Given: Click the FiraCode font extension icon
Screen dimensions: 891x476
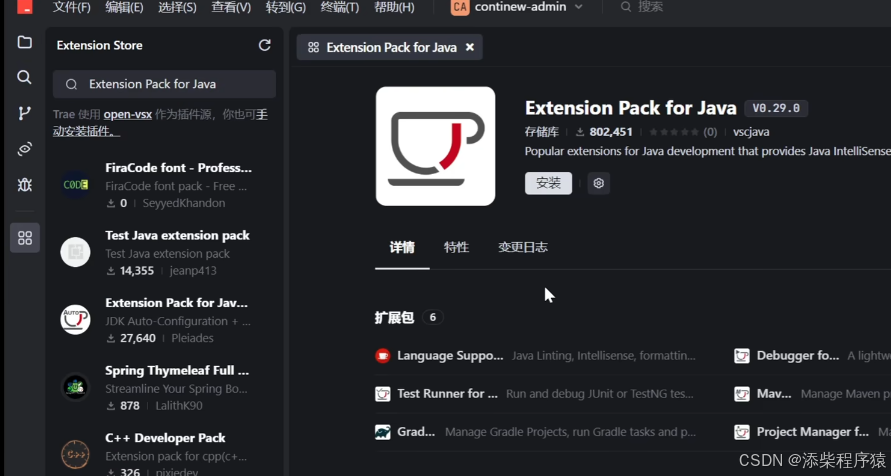Looking at the screenshot, I should click(75, 185).
